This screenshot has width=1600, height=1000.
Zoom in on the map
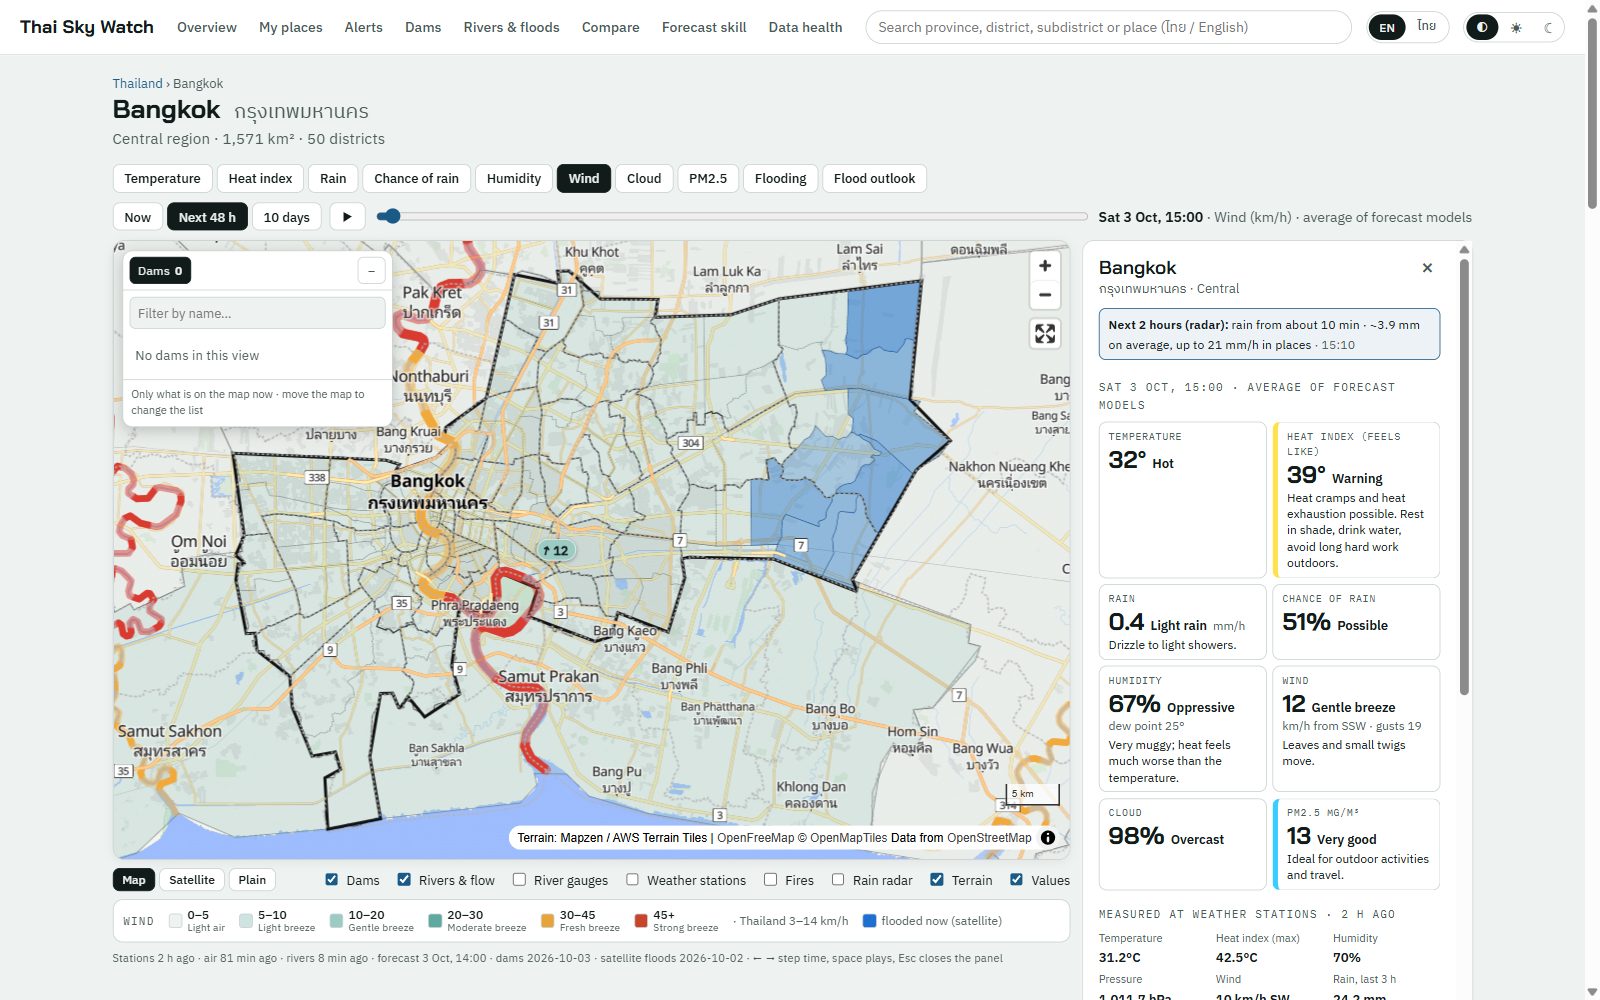pos(1045,266)
